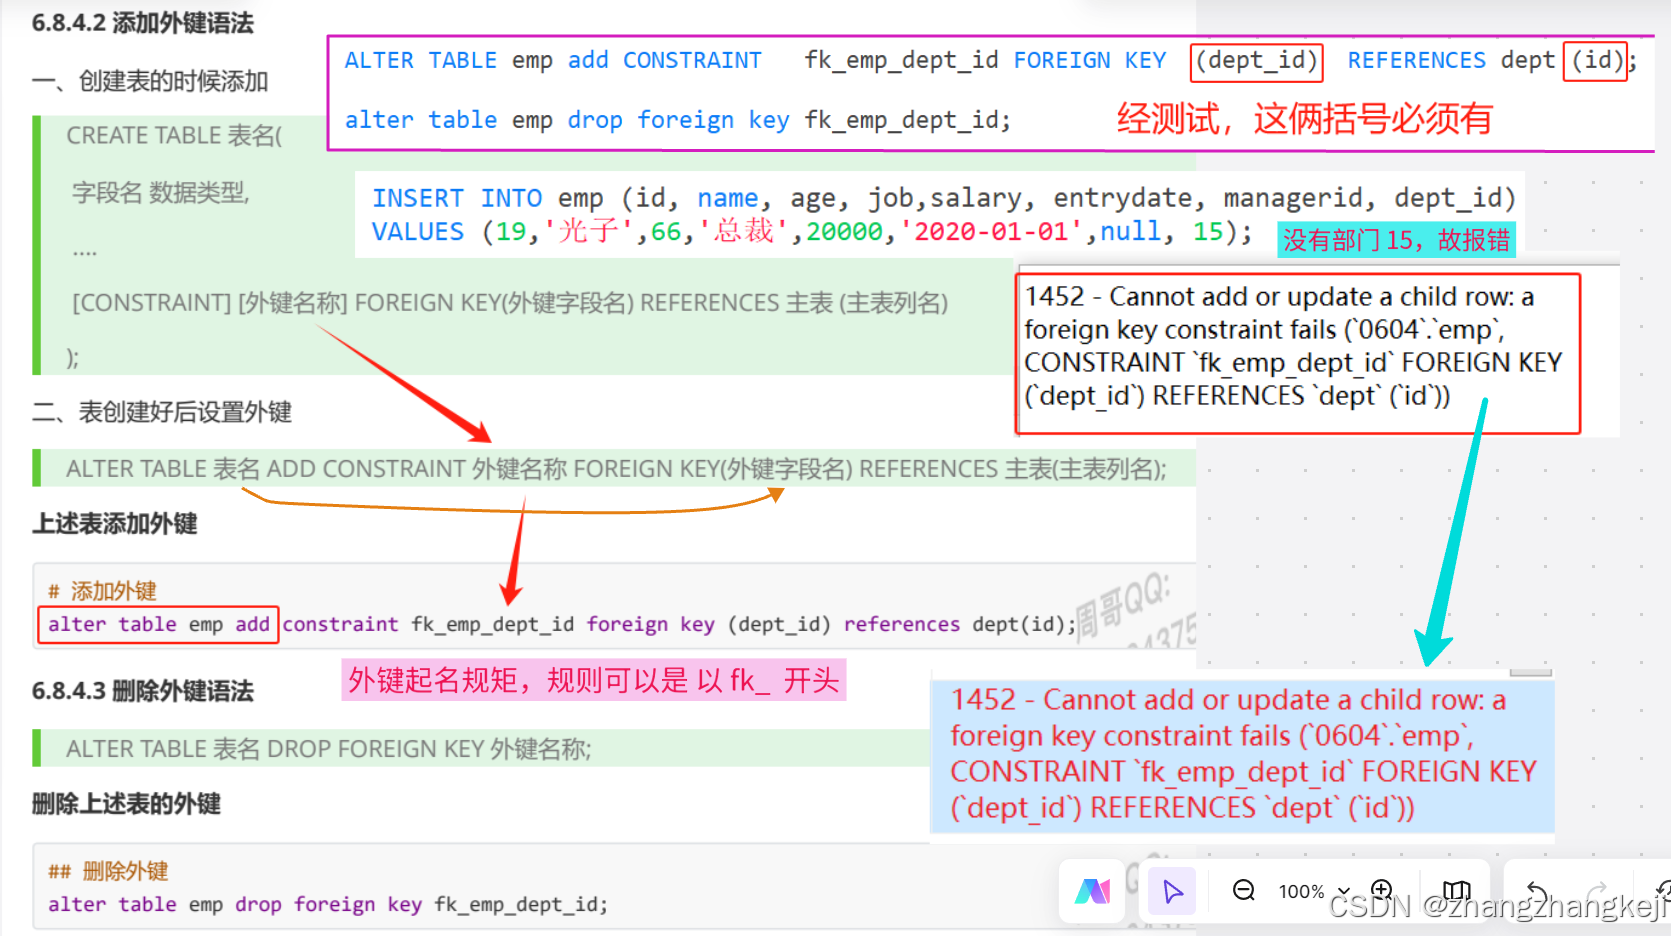Click the 100% zoom percentage value
This screenshot has width=1671, height=936.
1301,891
